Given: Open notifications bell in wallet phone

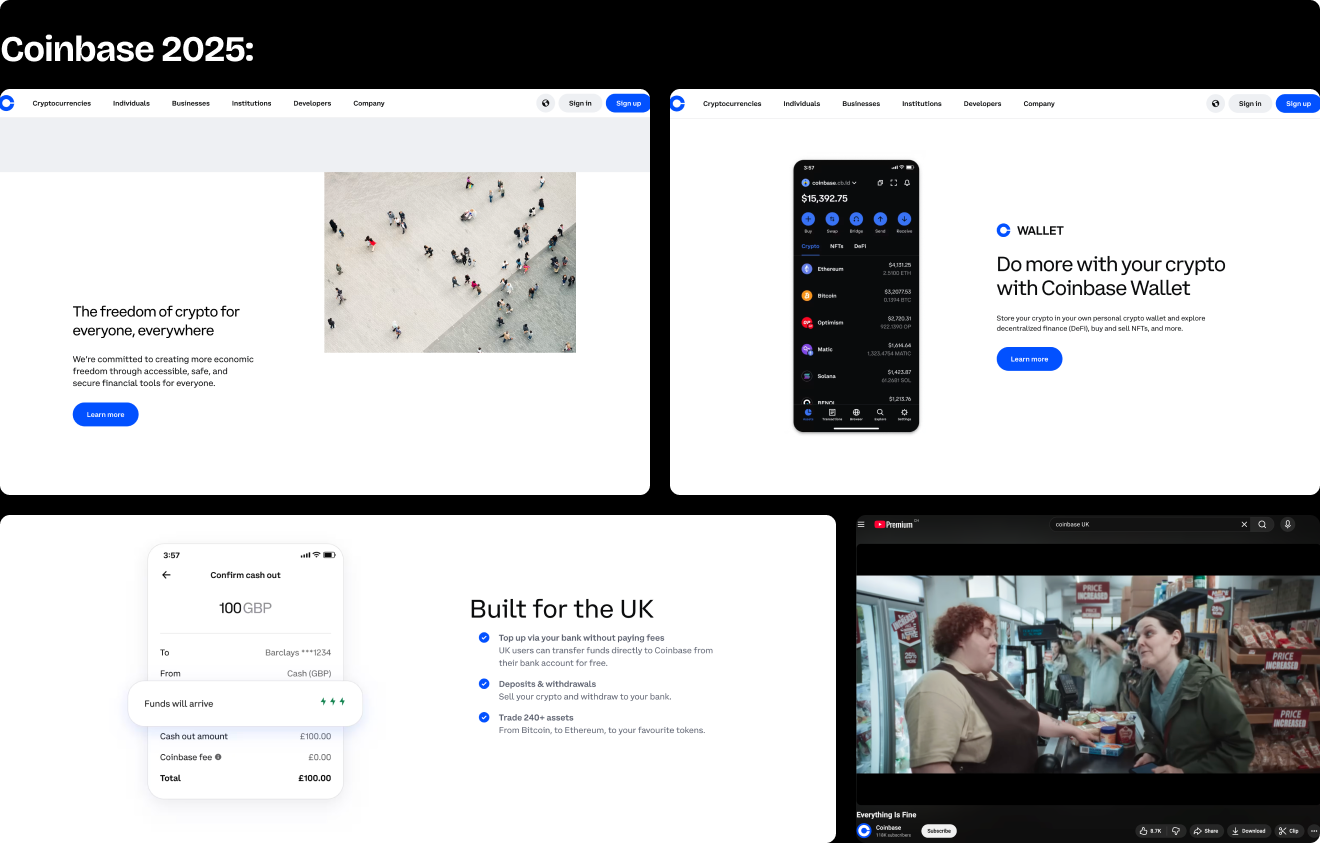Looking at the screenshot, I should point(907,183).
